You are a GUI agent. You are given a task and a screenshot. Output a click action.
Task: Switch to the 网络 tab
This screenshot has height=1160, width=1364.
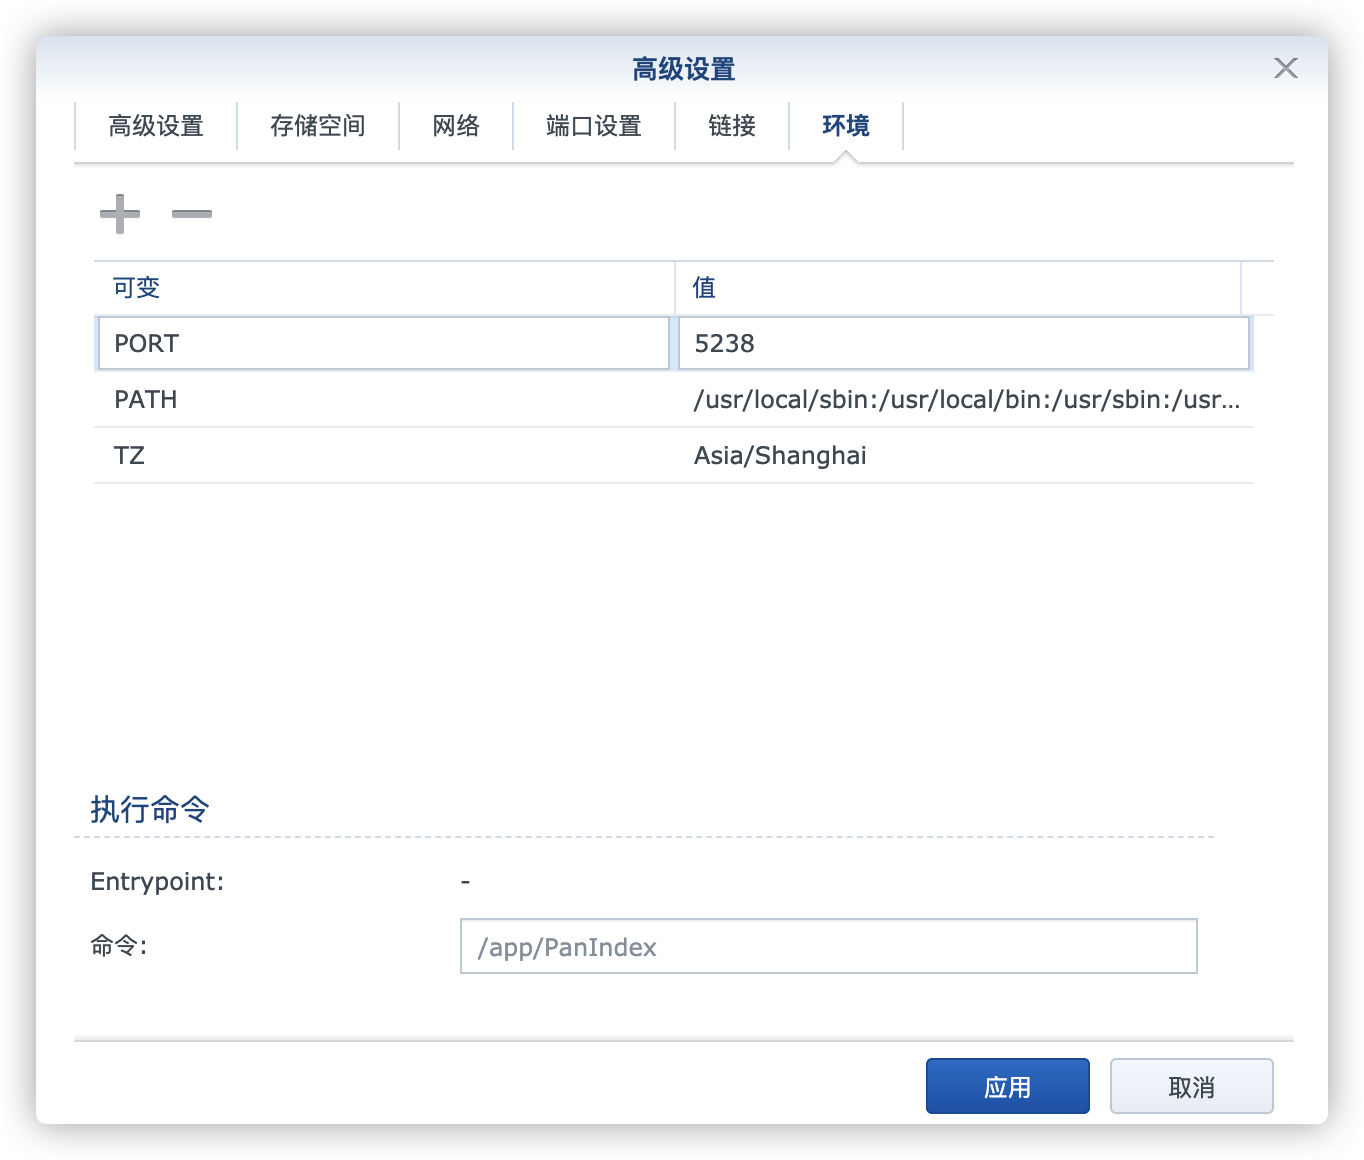click(456, 126)
